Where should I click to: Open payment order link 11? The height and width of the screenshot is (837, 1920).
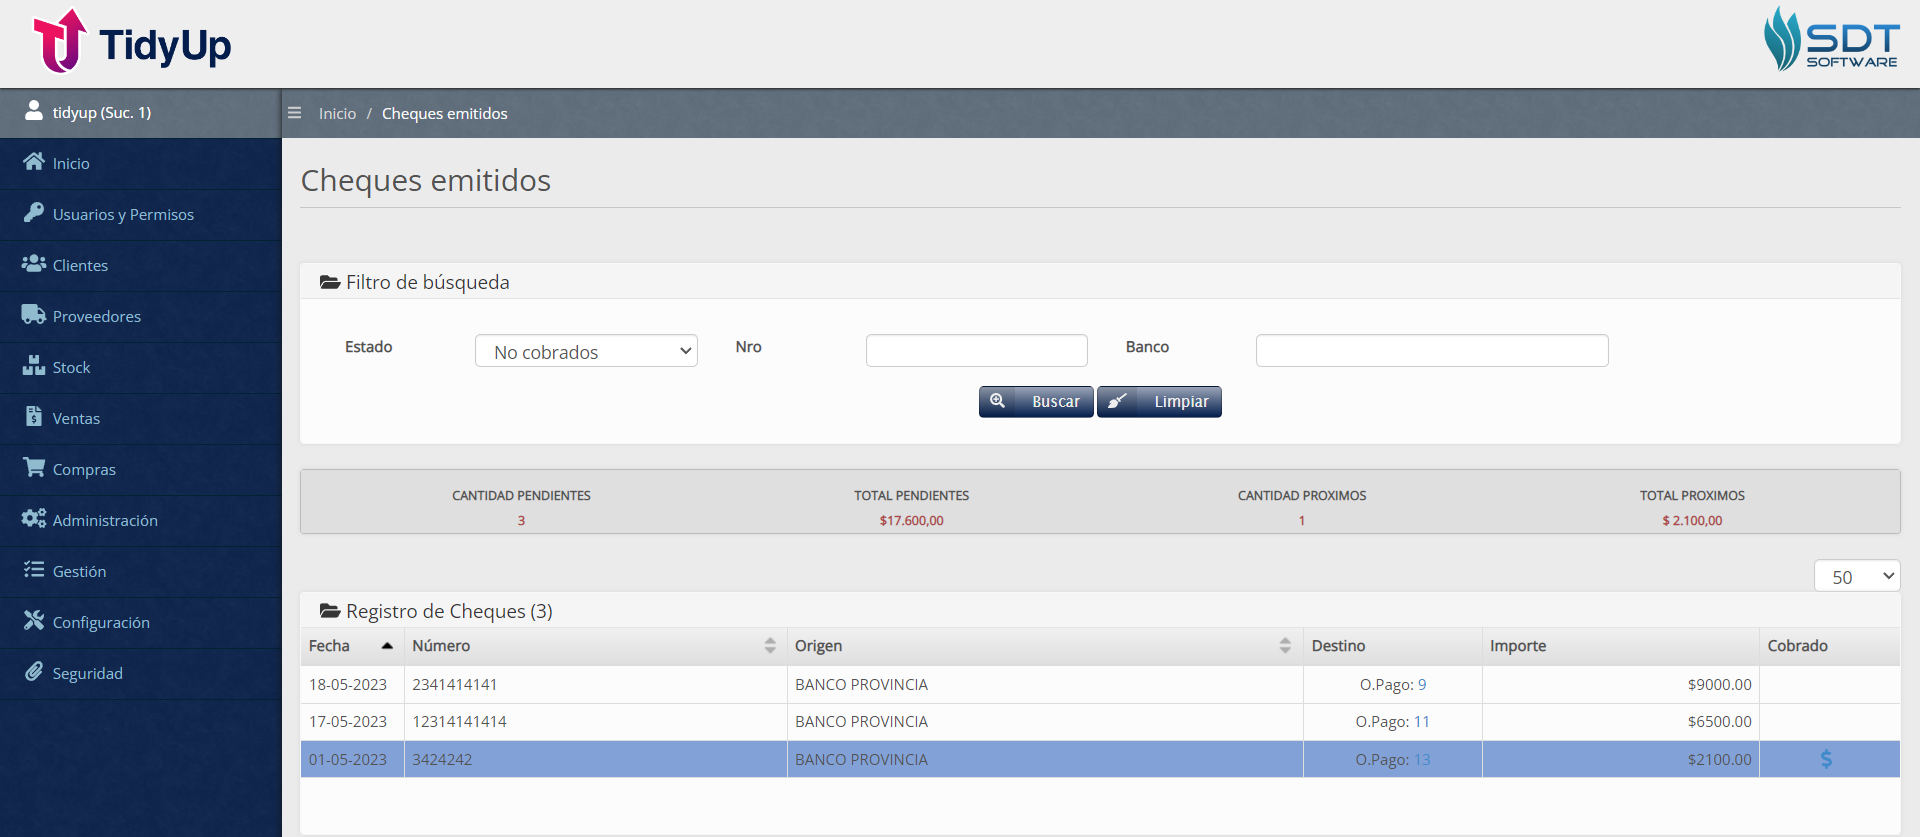point(1422,721)
